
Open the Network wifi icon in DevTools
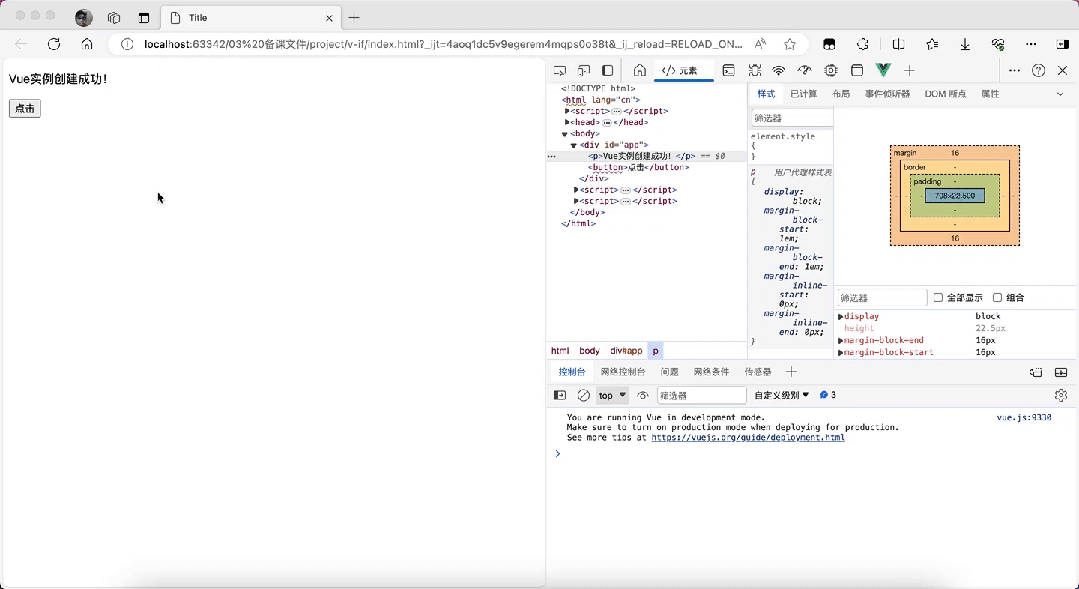click(779, 70)
